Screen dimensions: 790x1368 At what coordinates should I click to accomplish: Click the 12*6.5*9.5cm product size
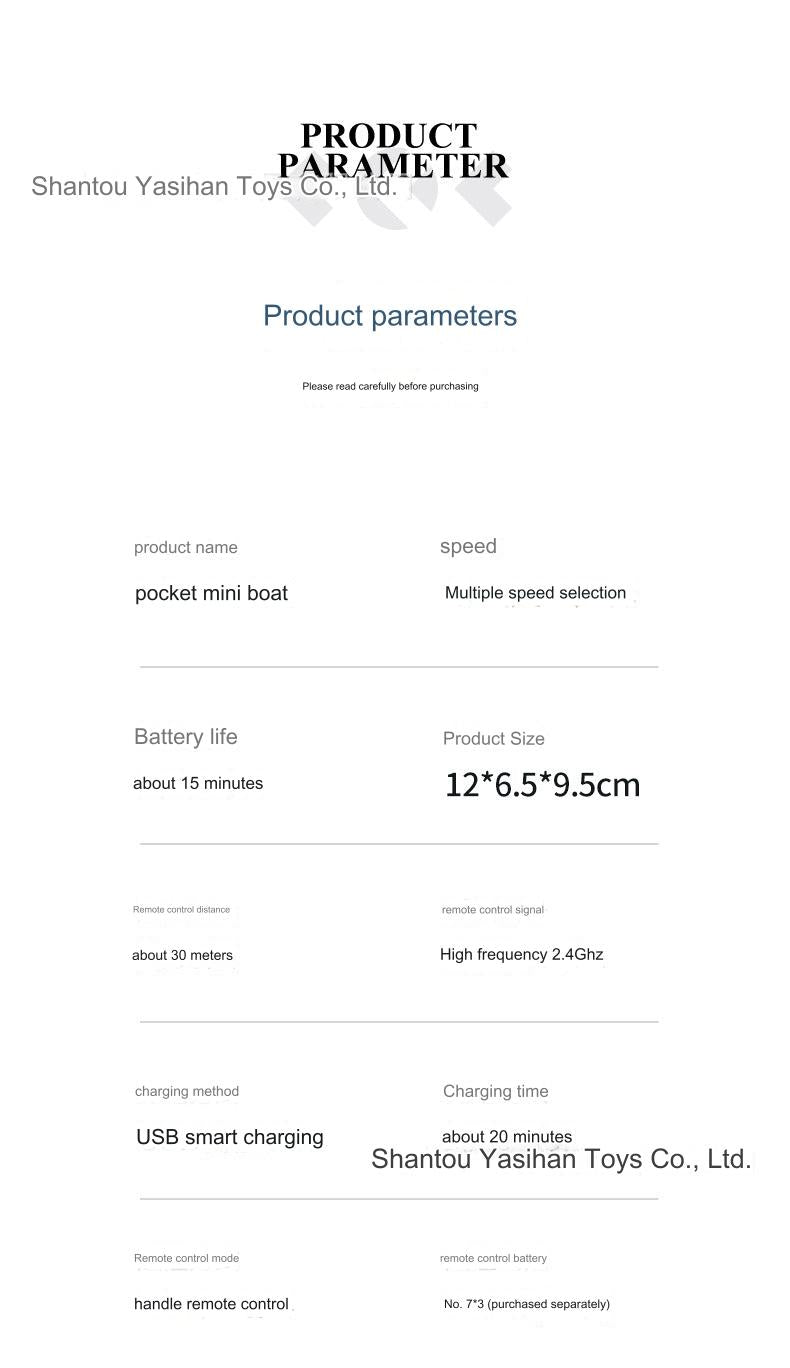[x=542, y=785]
